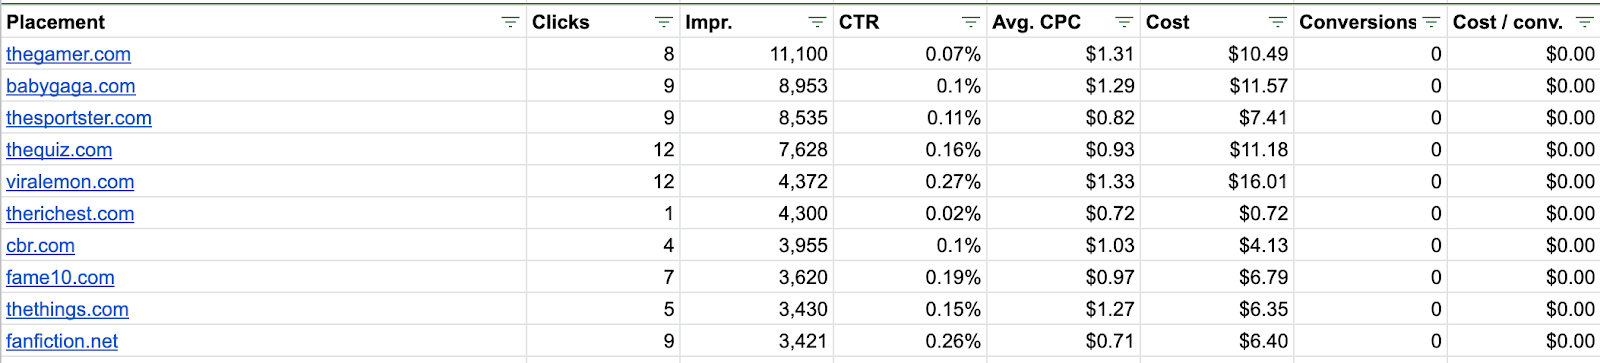Visit the thethings.com link
This screenshot has width=1600, height=363.
pyautogui.click(x=67, y=310)
